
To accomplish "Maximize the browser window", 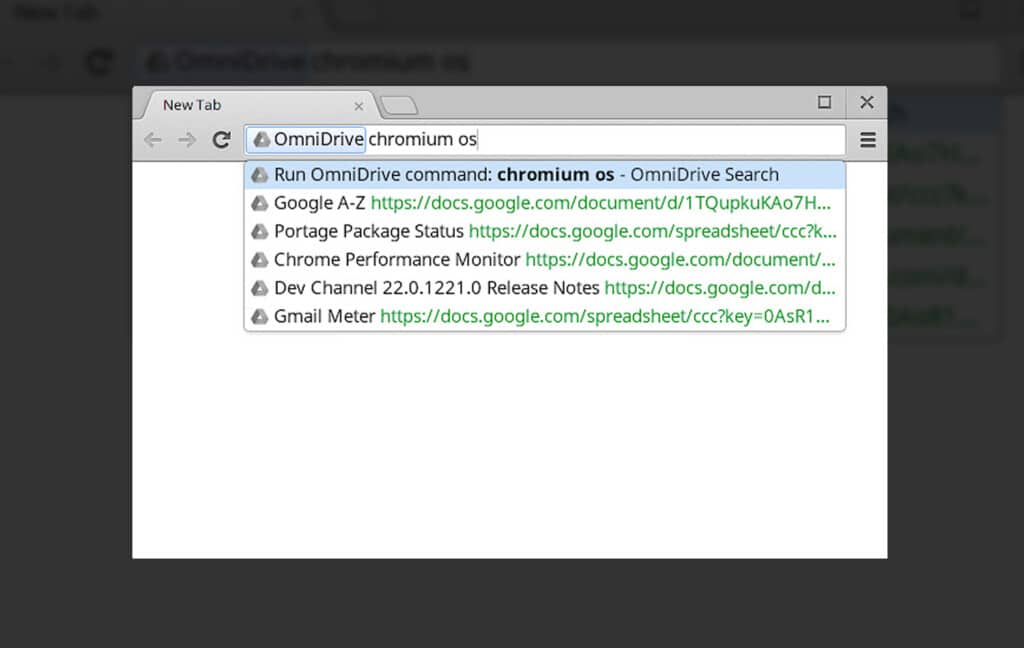I will click(824, 103).
